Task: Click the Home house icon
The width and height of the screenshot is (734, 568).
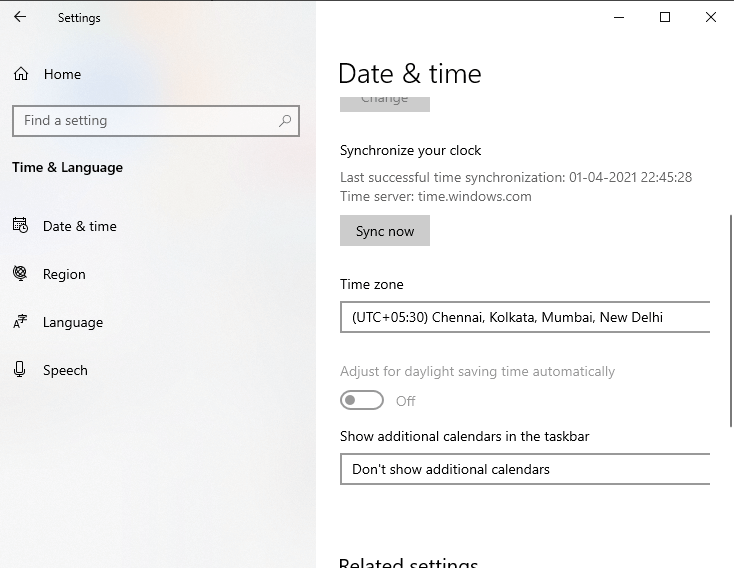Action: click(20, 74)
